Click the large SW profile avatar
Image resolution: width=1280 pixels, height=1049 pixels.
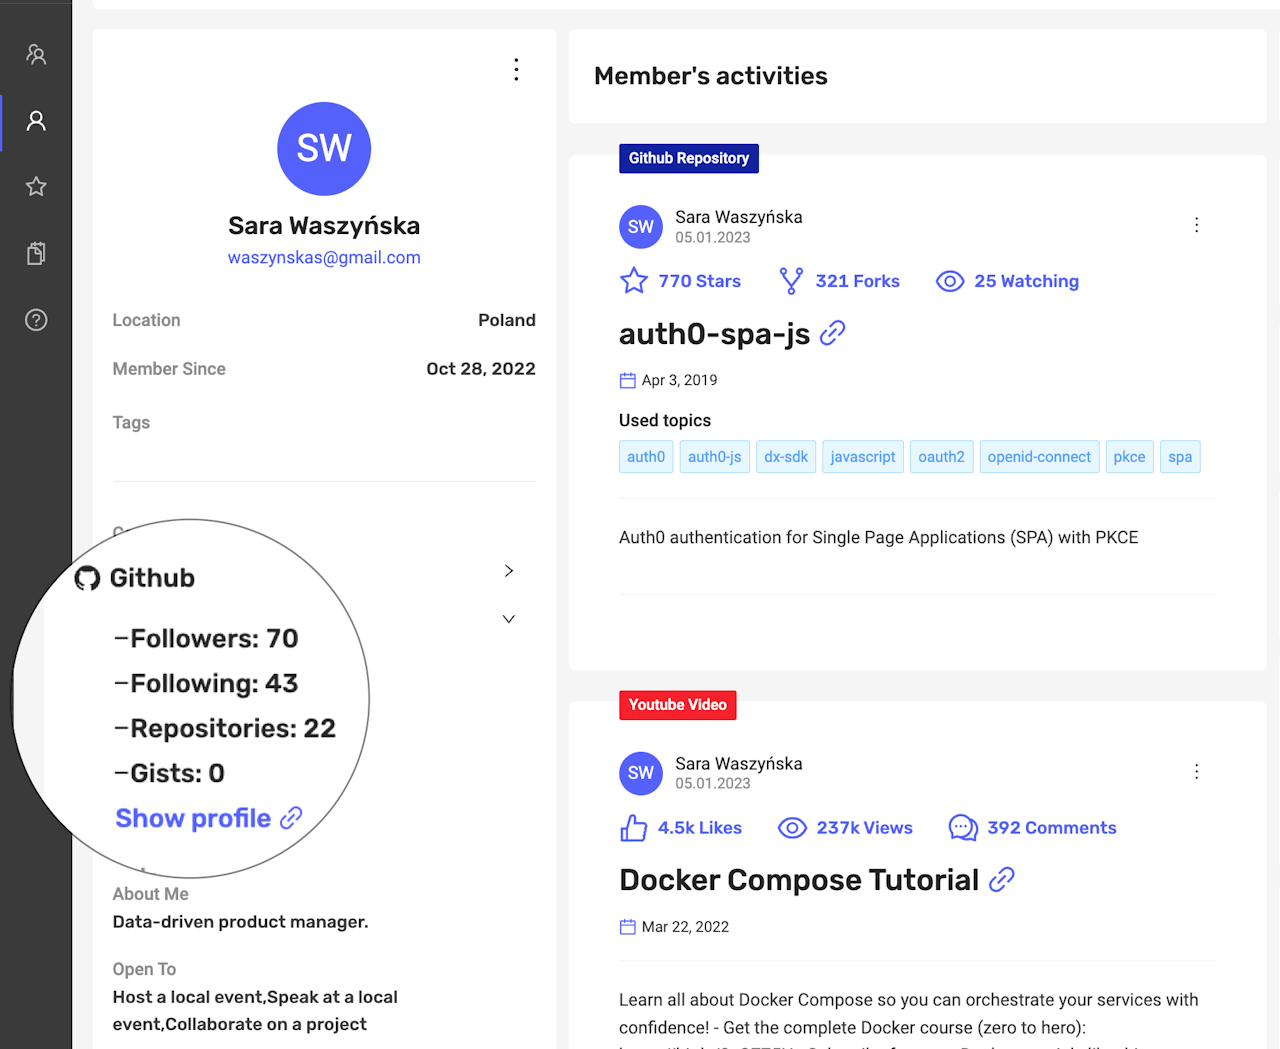(x=324, y=149)
